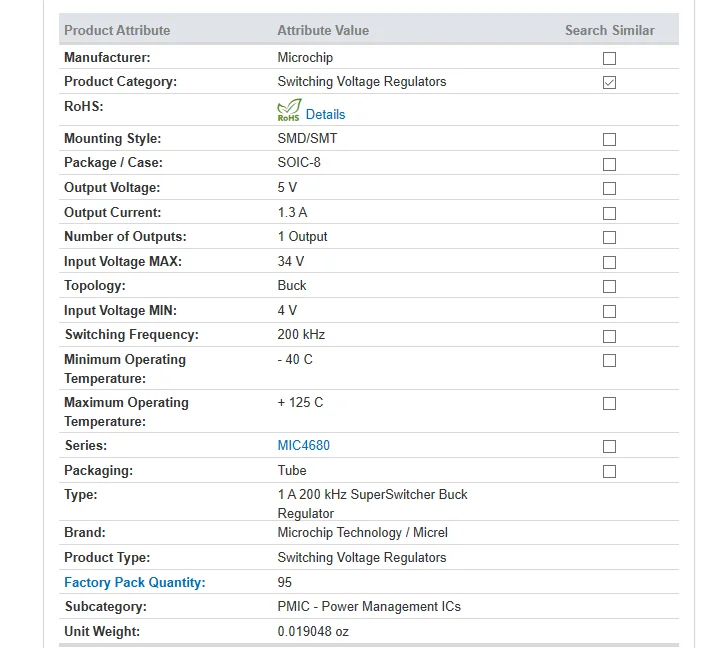
Task: Click the Switching Voltage Regulators category value
Action: (362, 82)
